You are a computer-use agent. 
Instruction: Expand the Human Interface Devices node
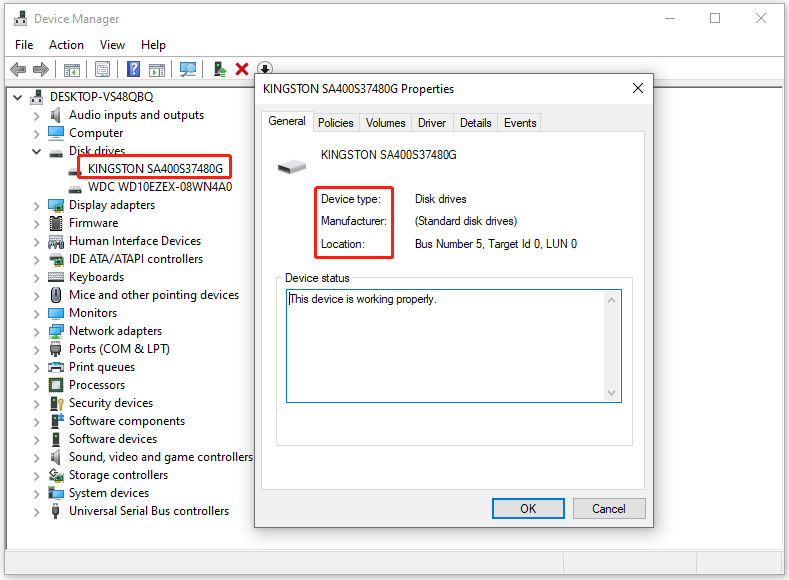tap(36, 242)
